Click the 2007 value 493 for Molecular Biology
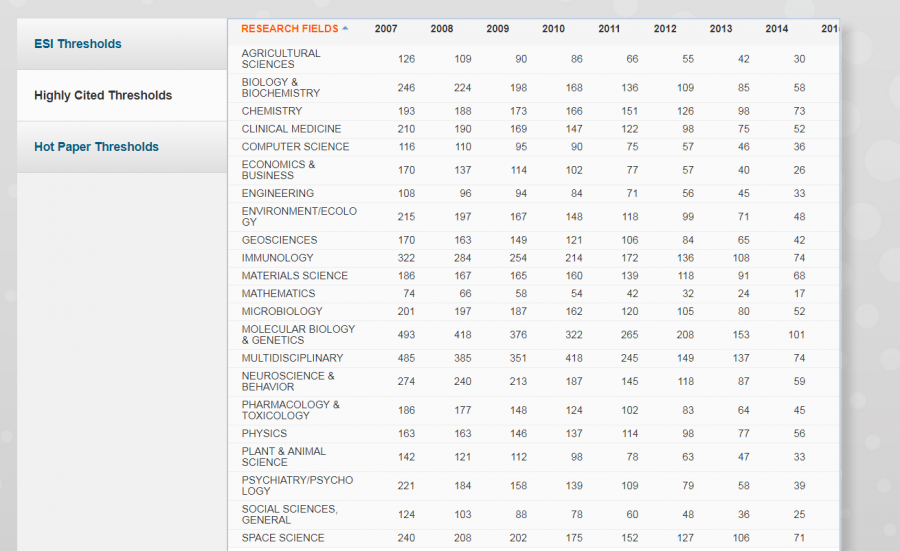This screenshot has height=551, width=900. tap(406, 335)
